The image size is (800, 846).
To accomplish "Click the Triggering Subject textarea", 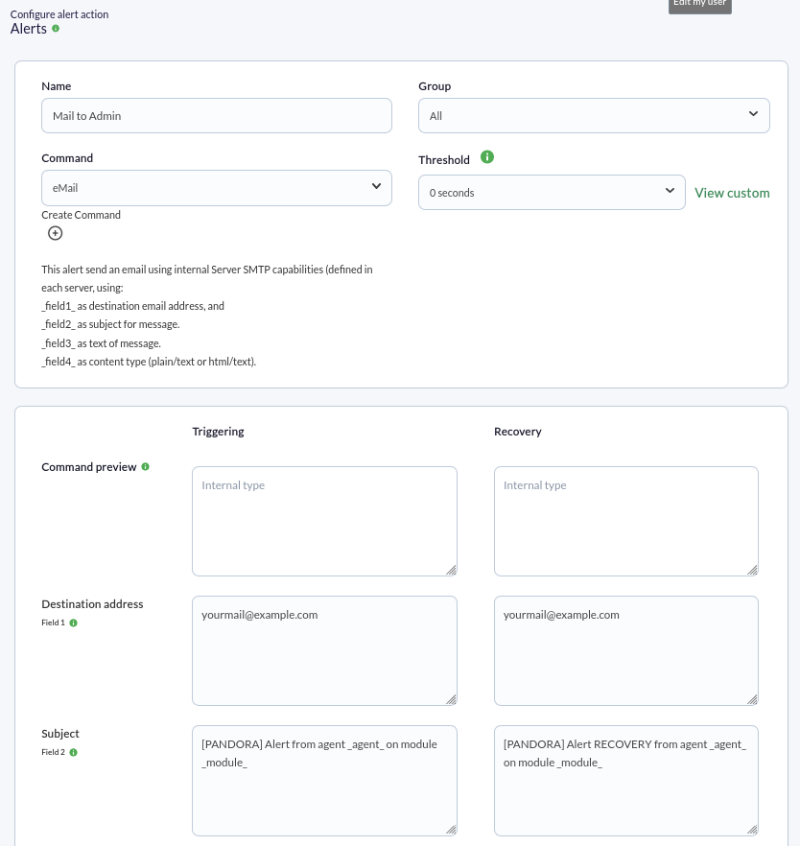I will click(x=325, y=781).
